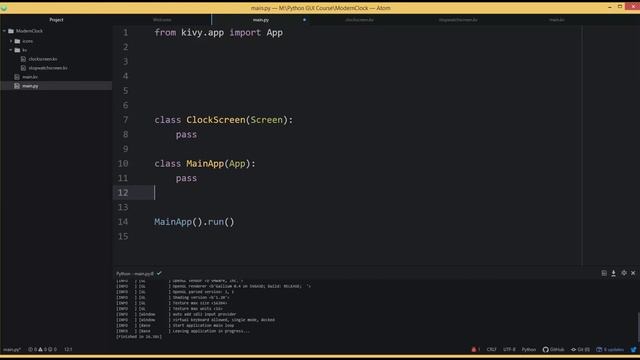Click 'Leaving application in progress' log line
640x360 pixels.
tap(211, 331)
